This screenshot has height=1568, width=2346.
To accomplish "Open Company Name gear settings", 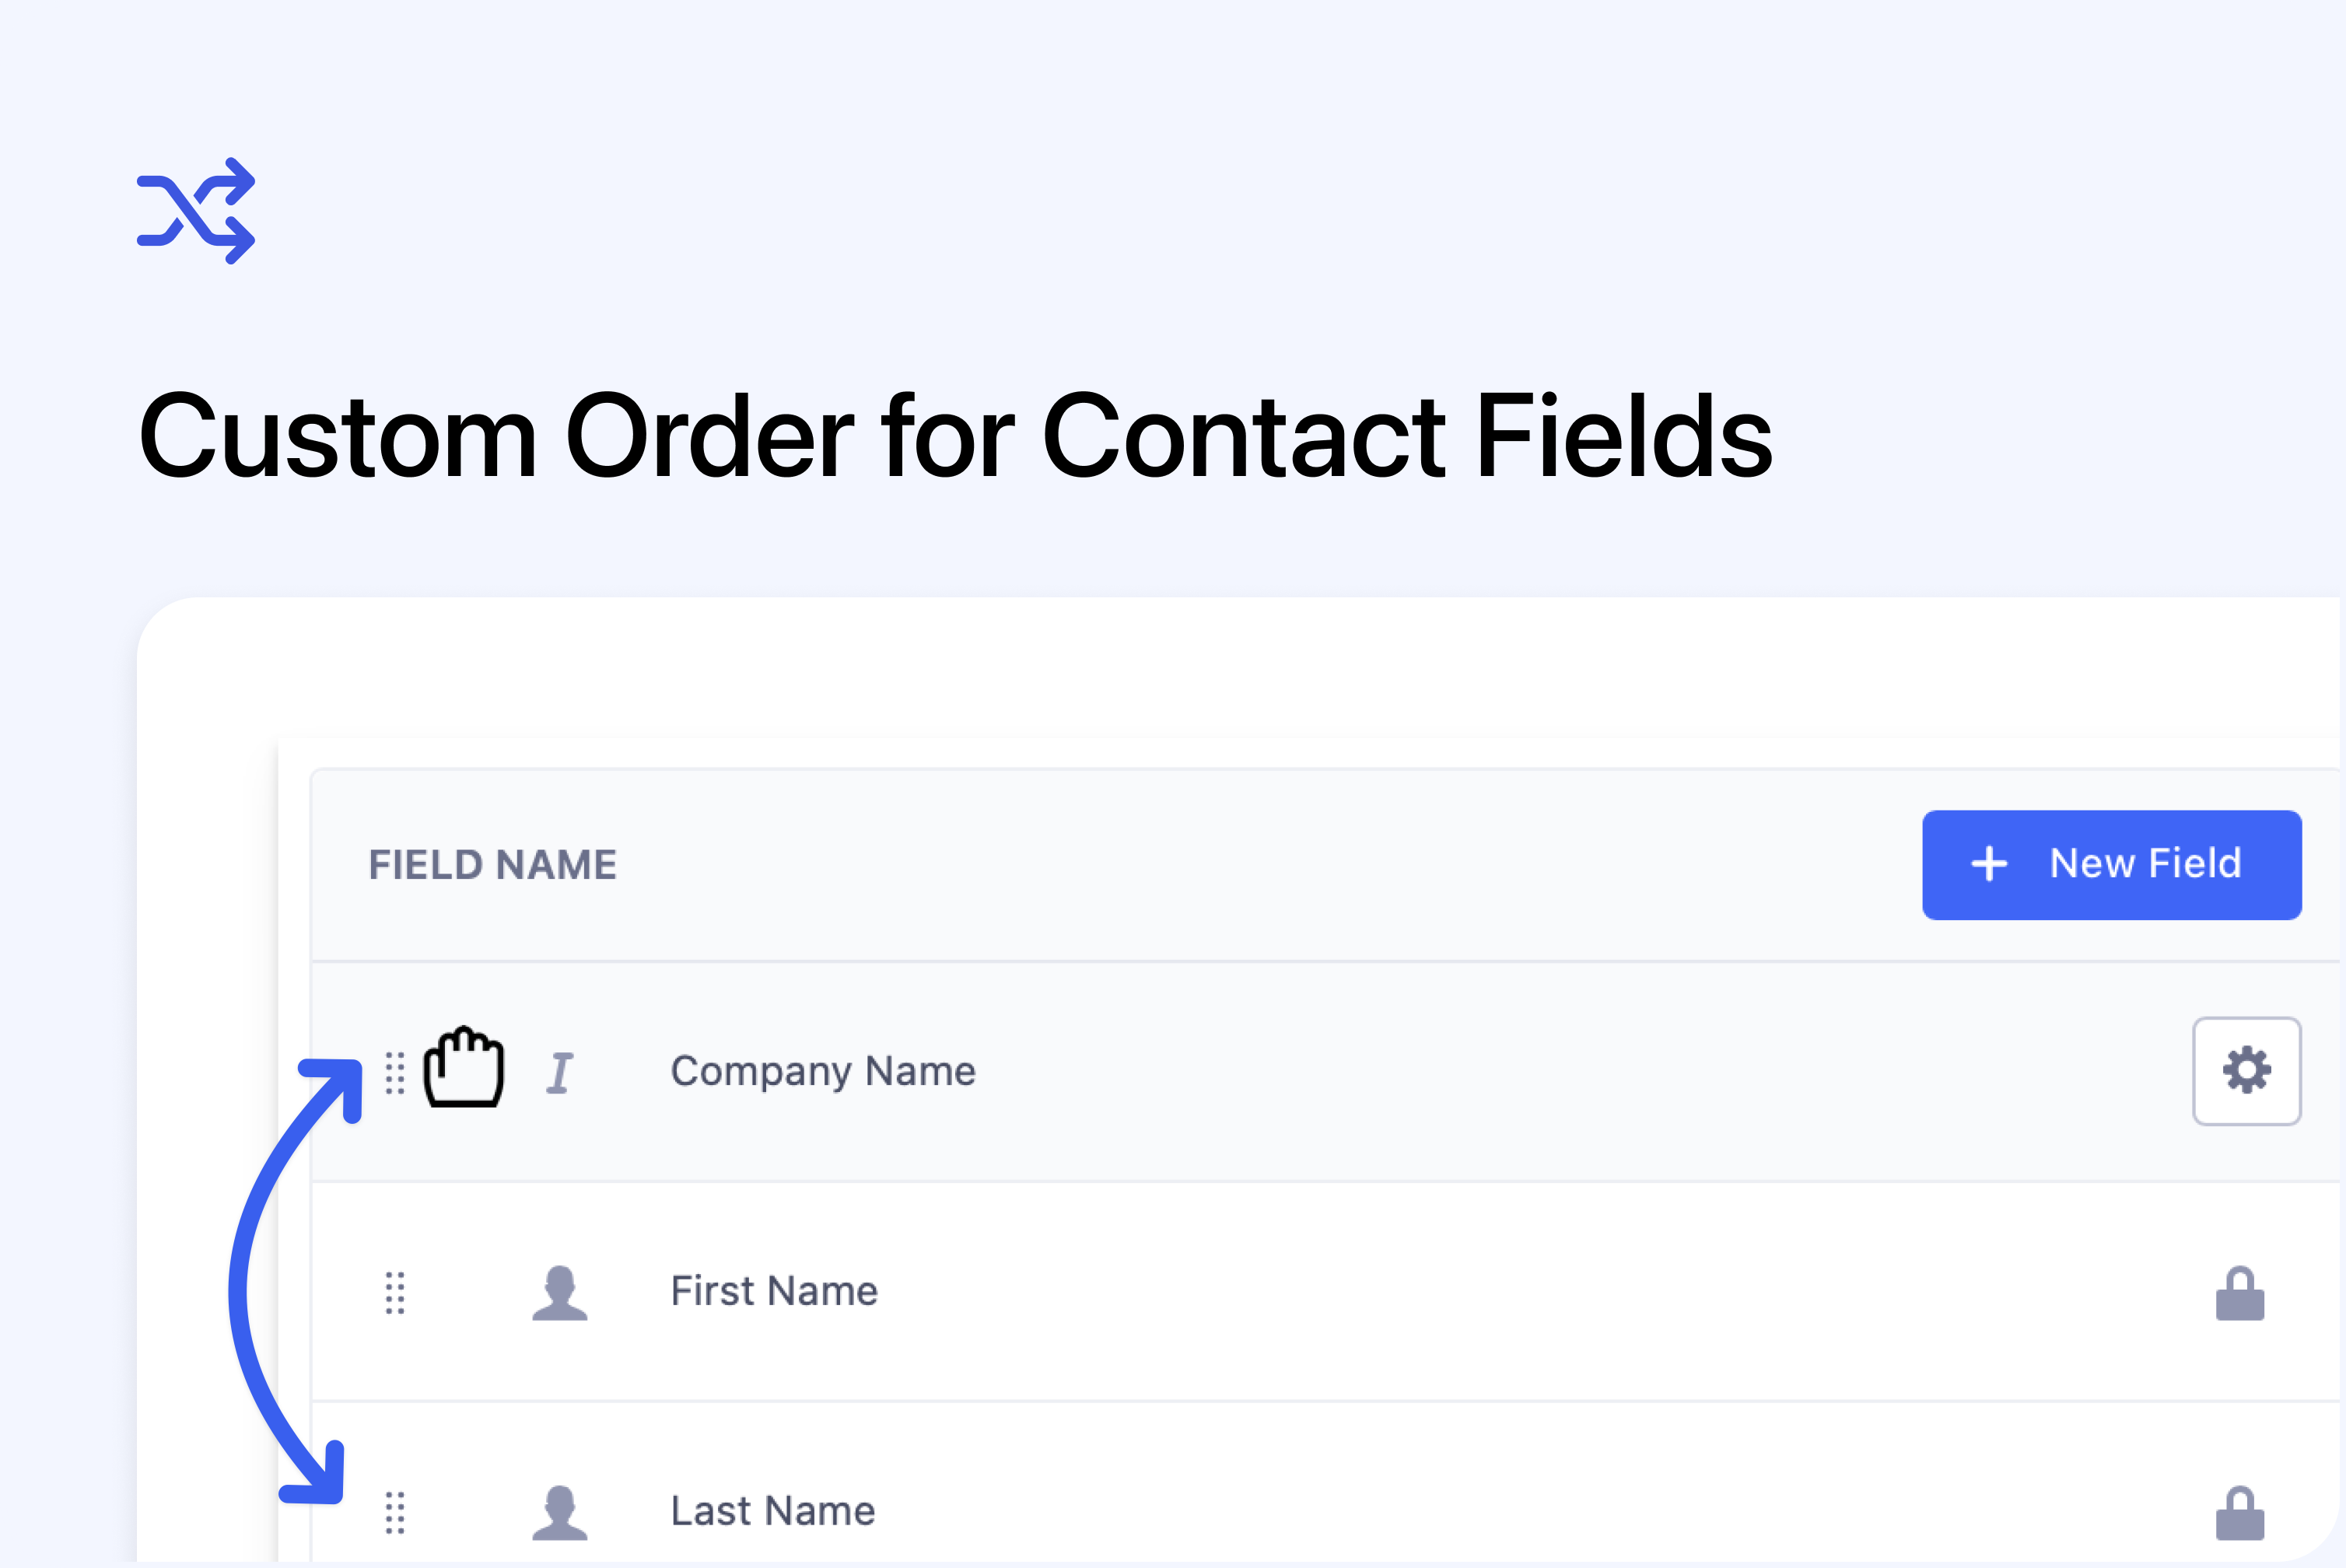I will (x=2246, y=1071).
